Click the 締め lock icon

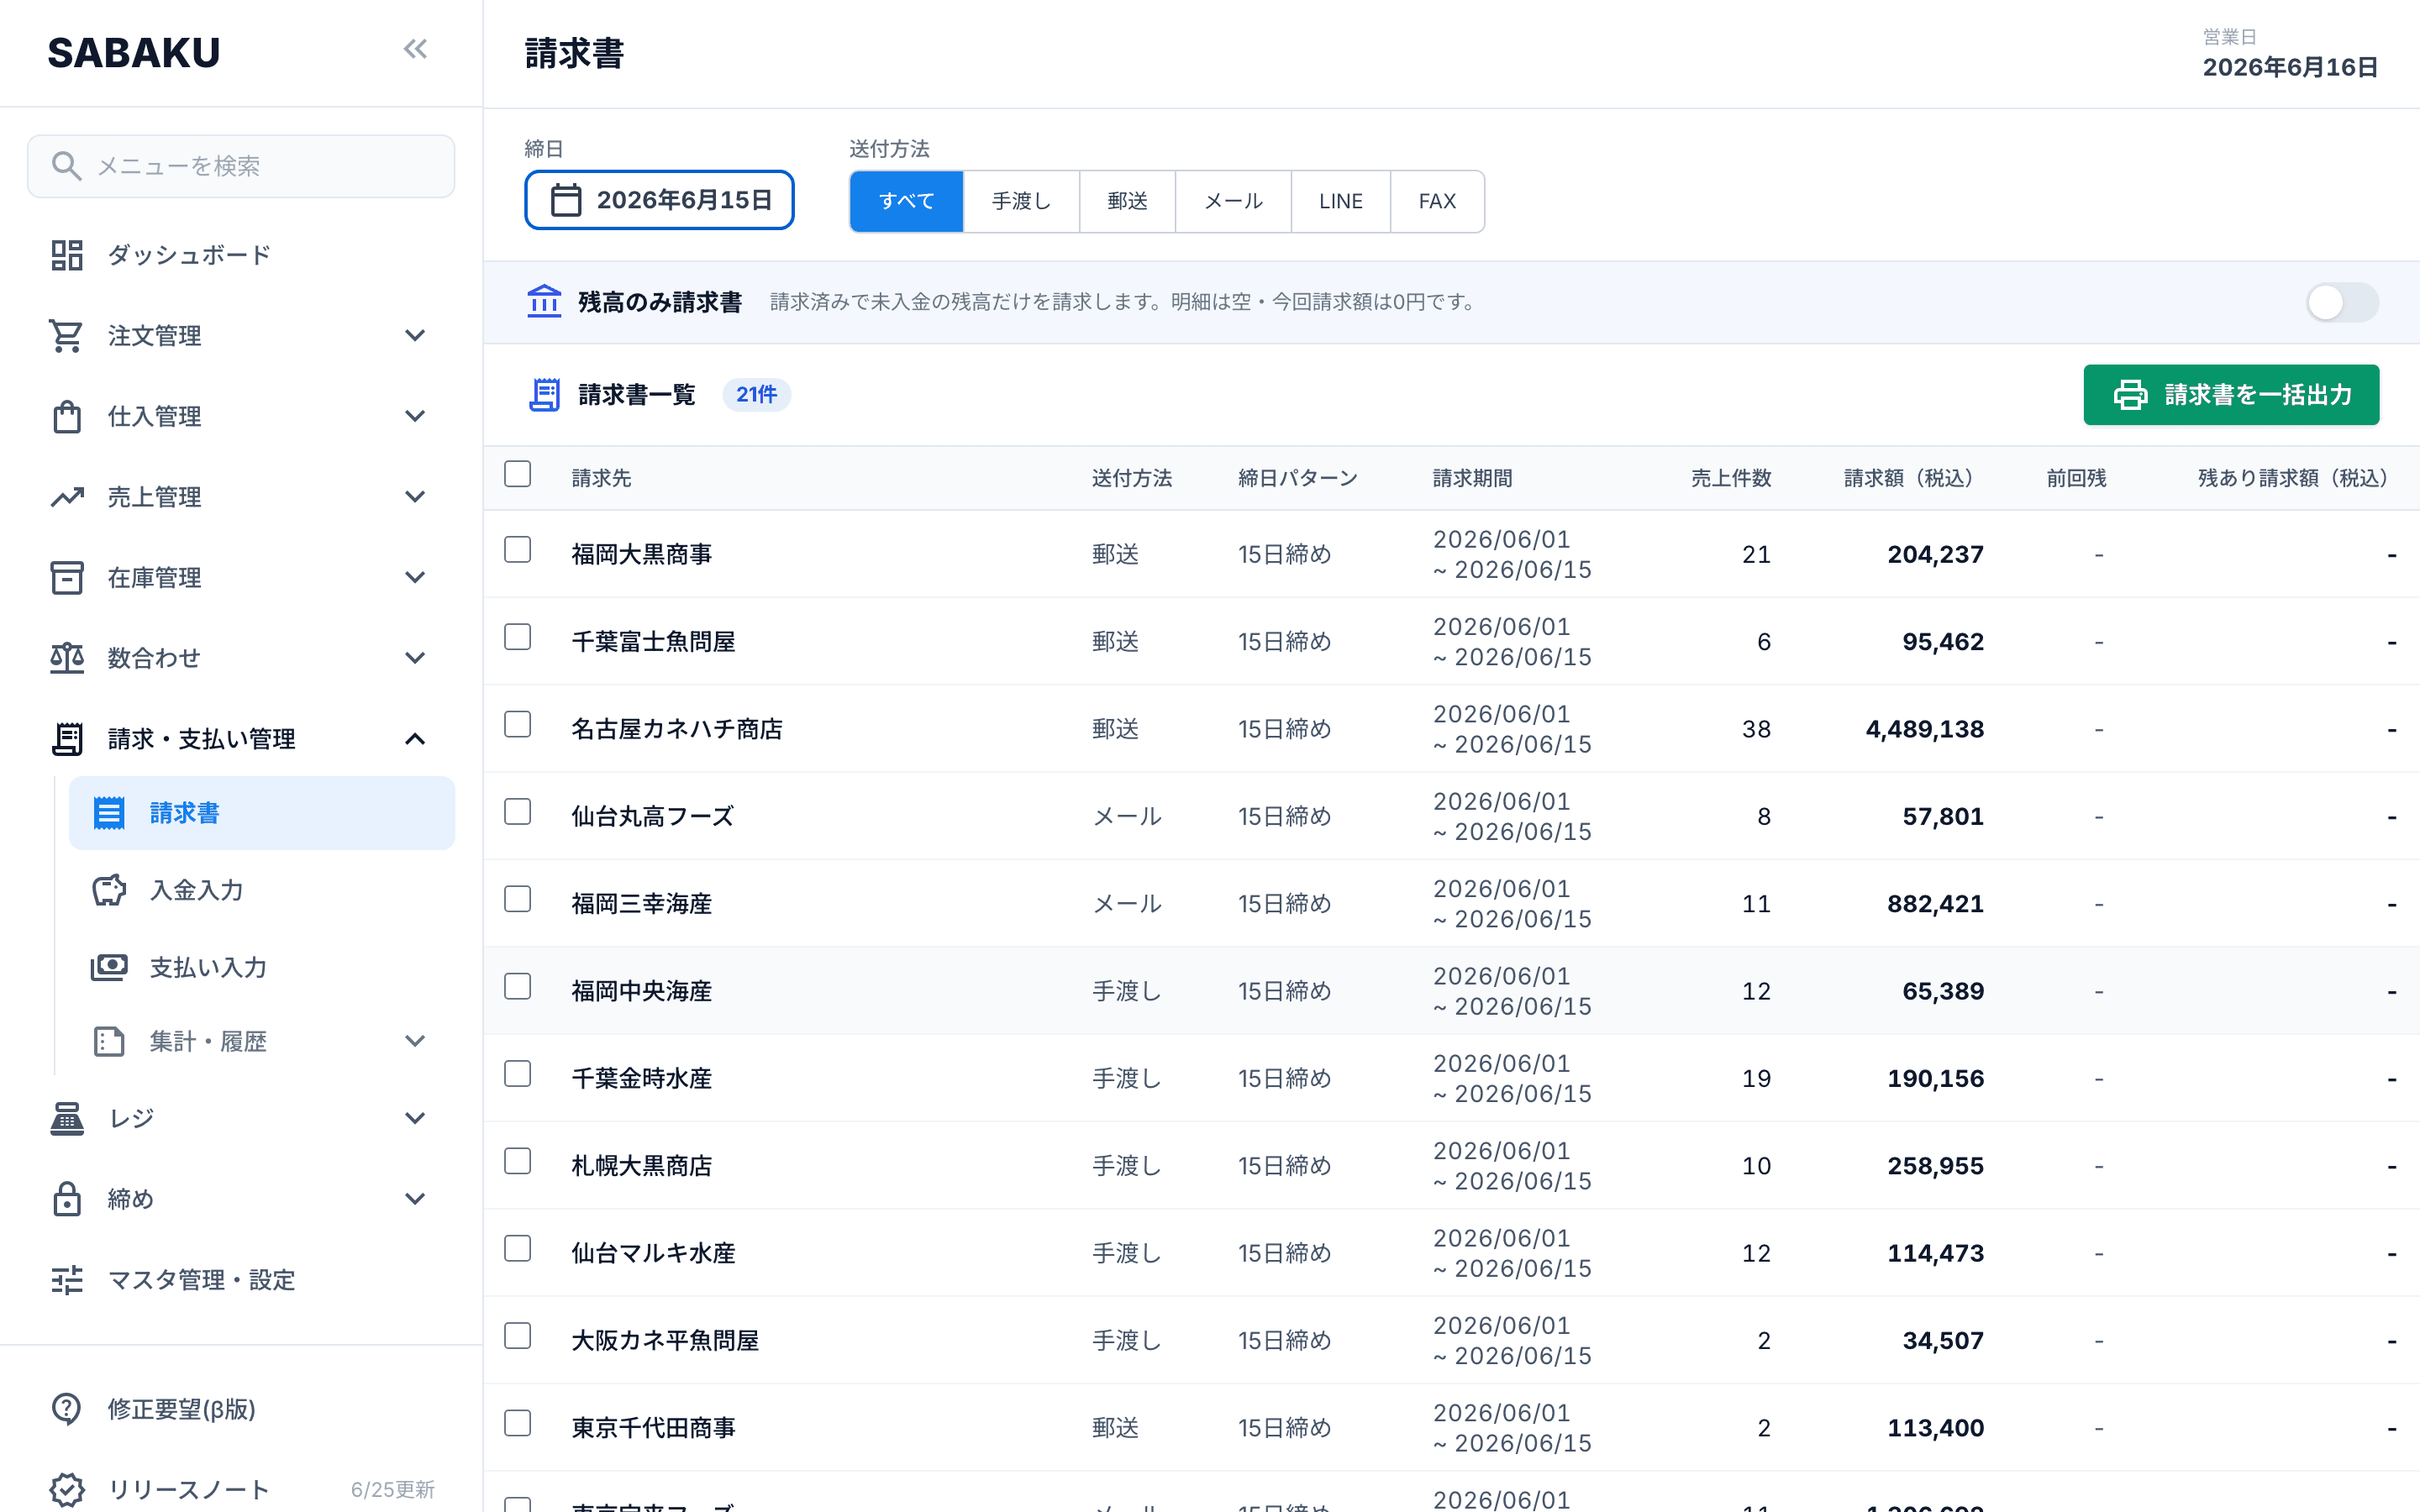(x=67, y=1199)
